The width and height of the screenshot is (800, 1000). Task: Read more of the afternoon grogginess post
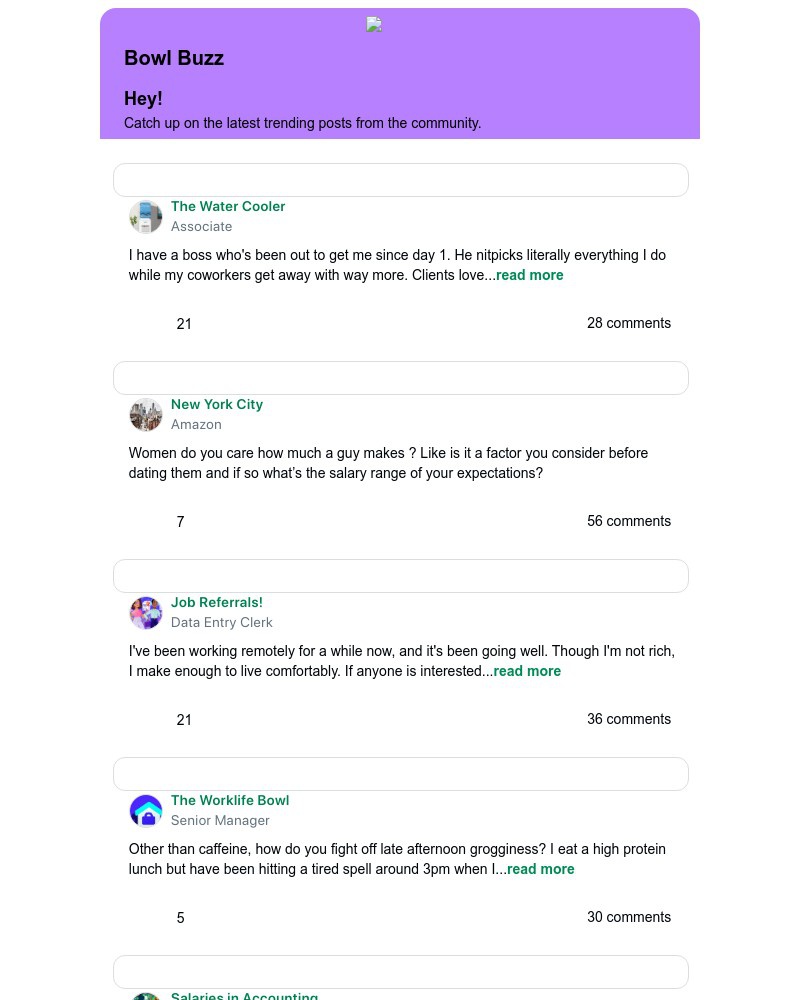pos(541,870)
